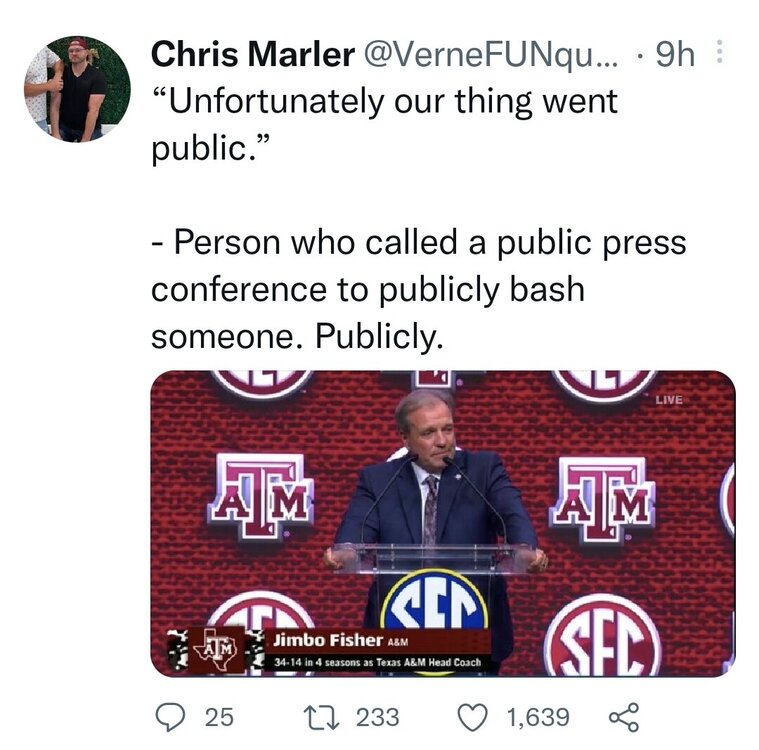Click the retweet count of 233
The height and width of the screenshot is (750, 759).
coord(377,717)
